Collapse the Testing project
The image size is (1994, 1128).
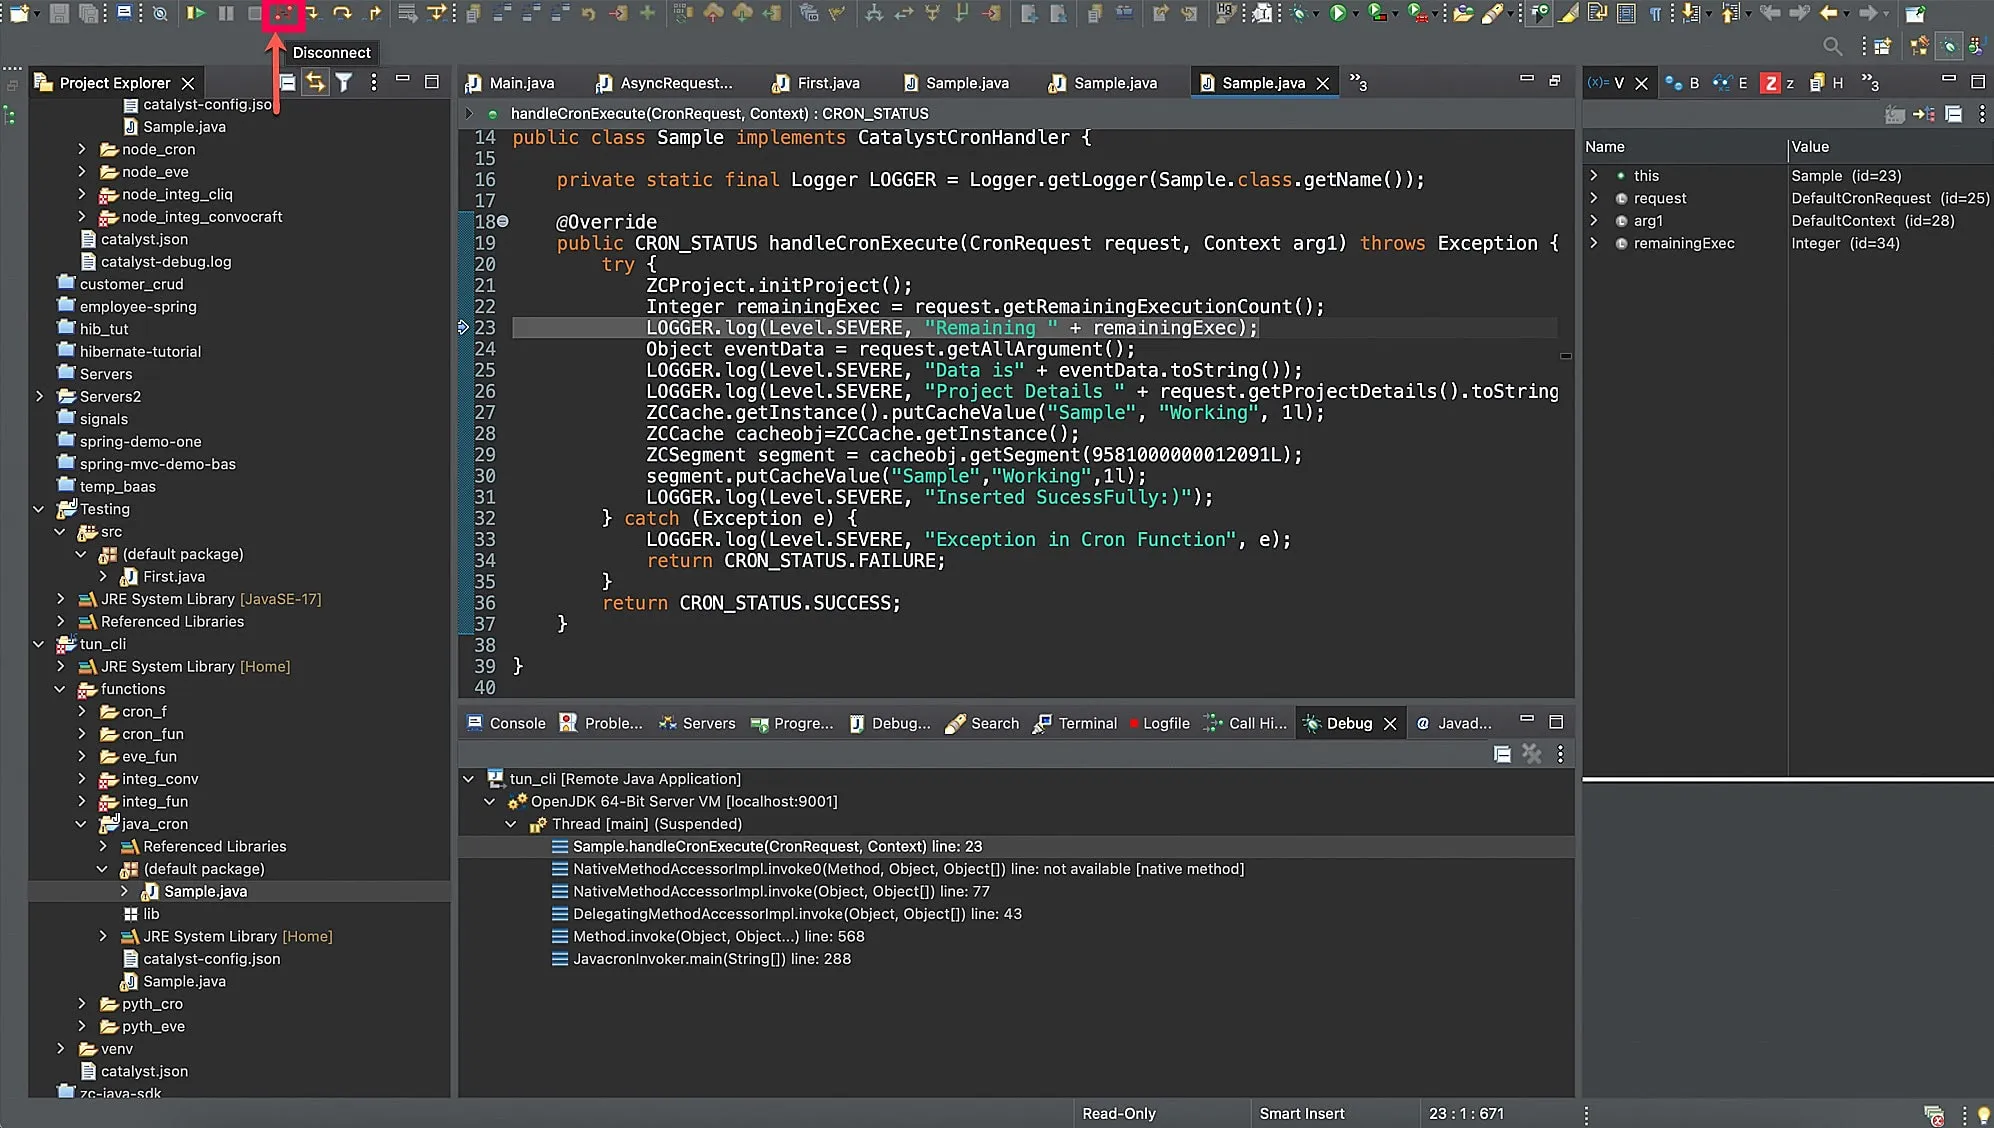tap(39, 509)
